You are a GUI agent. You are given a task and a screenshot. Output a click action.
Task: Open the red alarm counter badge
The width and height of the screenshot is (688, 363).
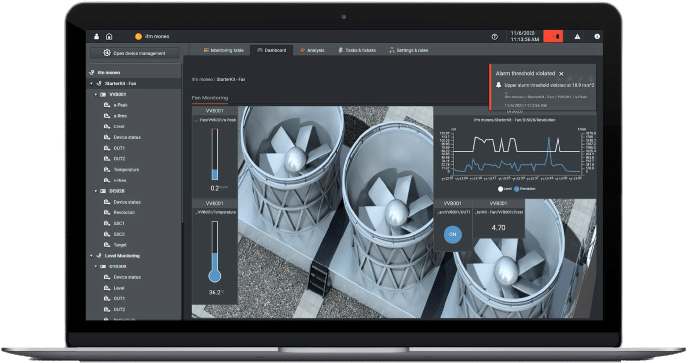pos(553,36)
